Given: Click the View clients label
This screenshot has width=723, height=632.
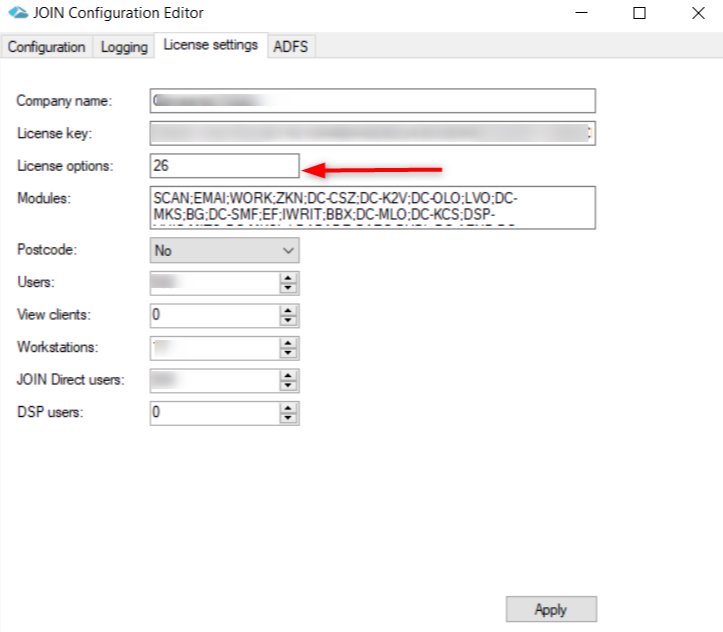Looking at the screenshot, I should (x=54, y=314).
